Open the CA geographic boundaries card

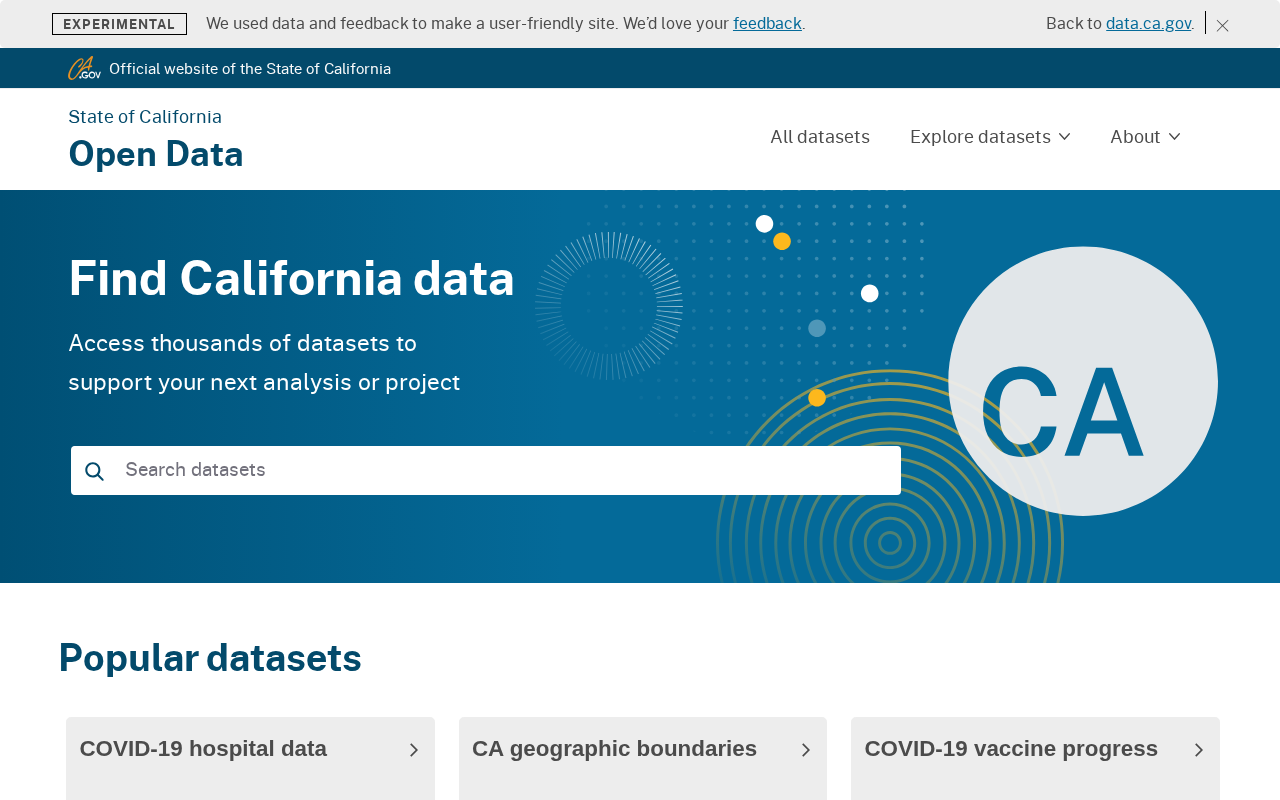coord(614,749)
